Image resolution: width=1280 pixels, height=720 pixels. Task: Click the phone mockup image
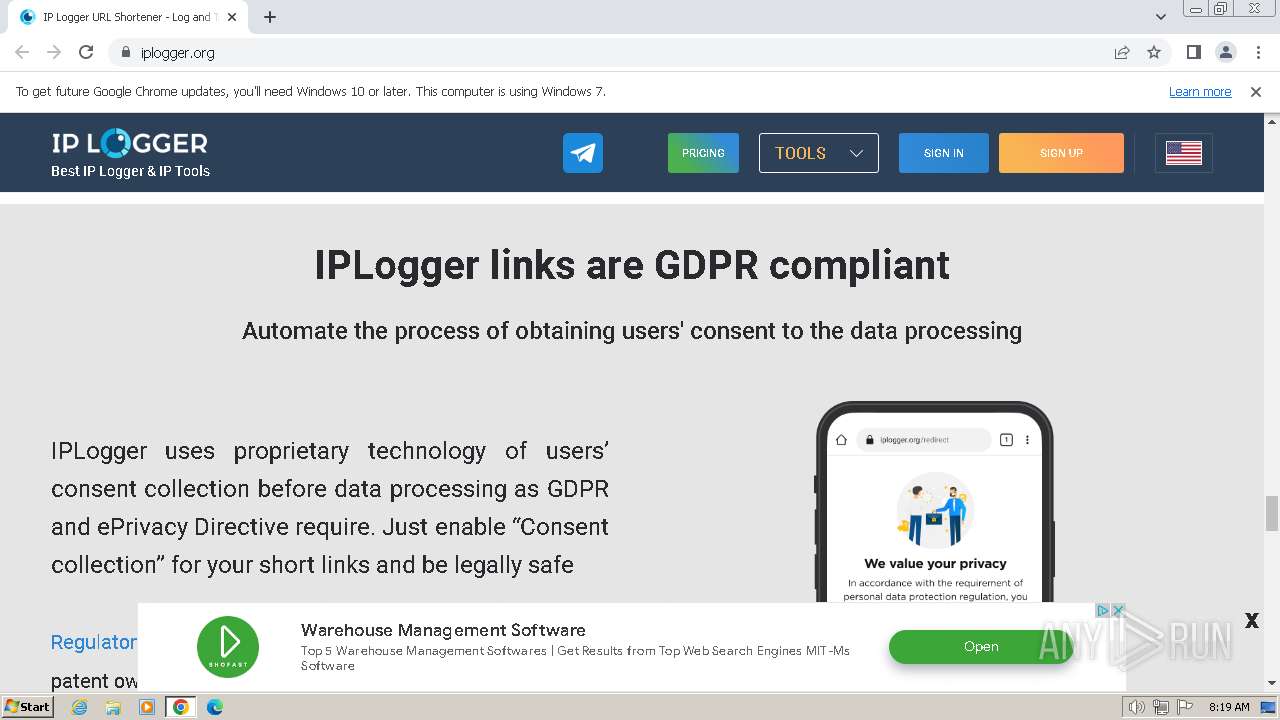point(934,502)
